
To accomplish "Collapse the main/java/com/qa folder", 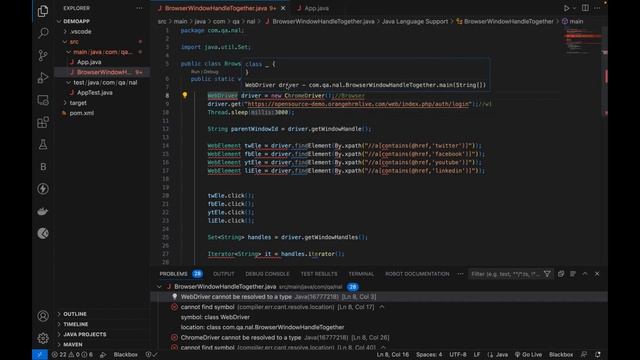I will [x=102, y=52].
